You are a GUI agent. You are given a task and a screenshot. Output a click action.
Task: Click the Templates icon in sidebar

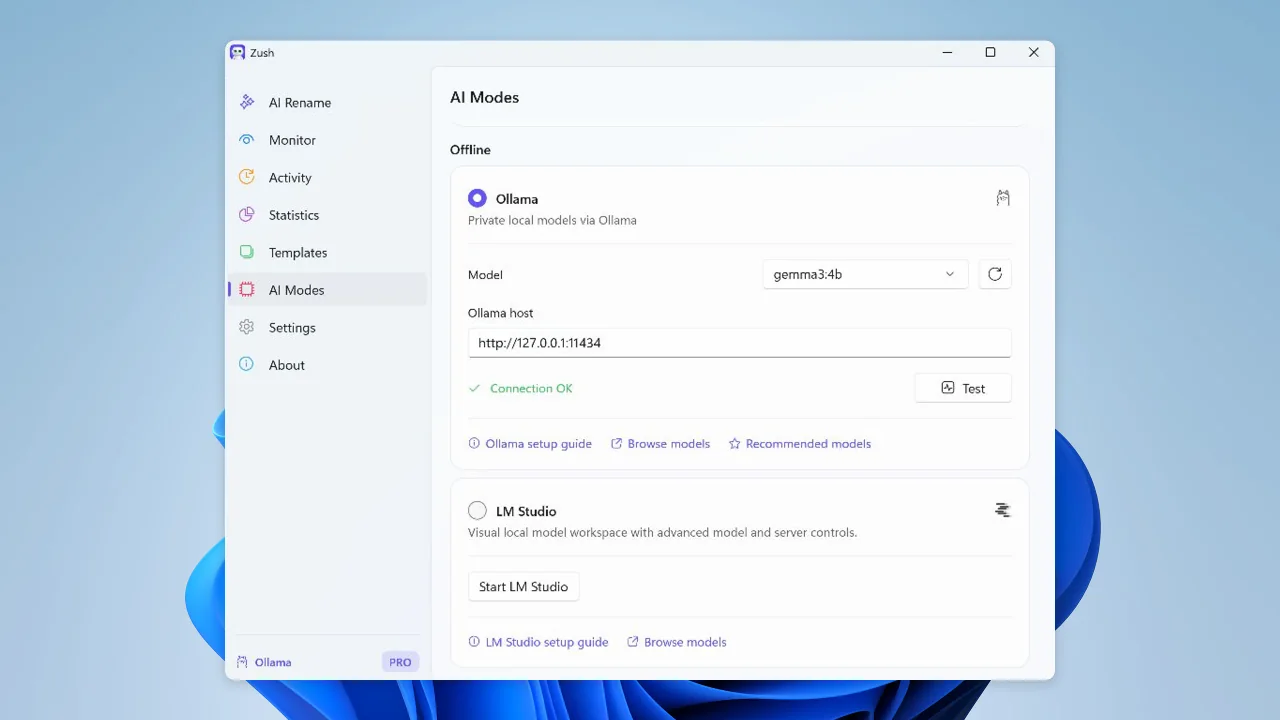pyautogui.click(x=246, y=252)
